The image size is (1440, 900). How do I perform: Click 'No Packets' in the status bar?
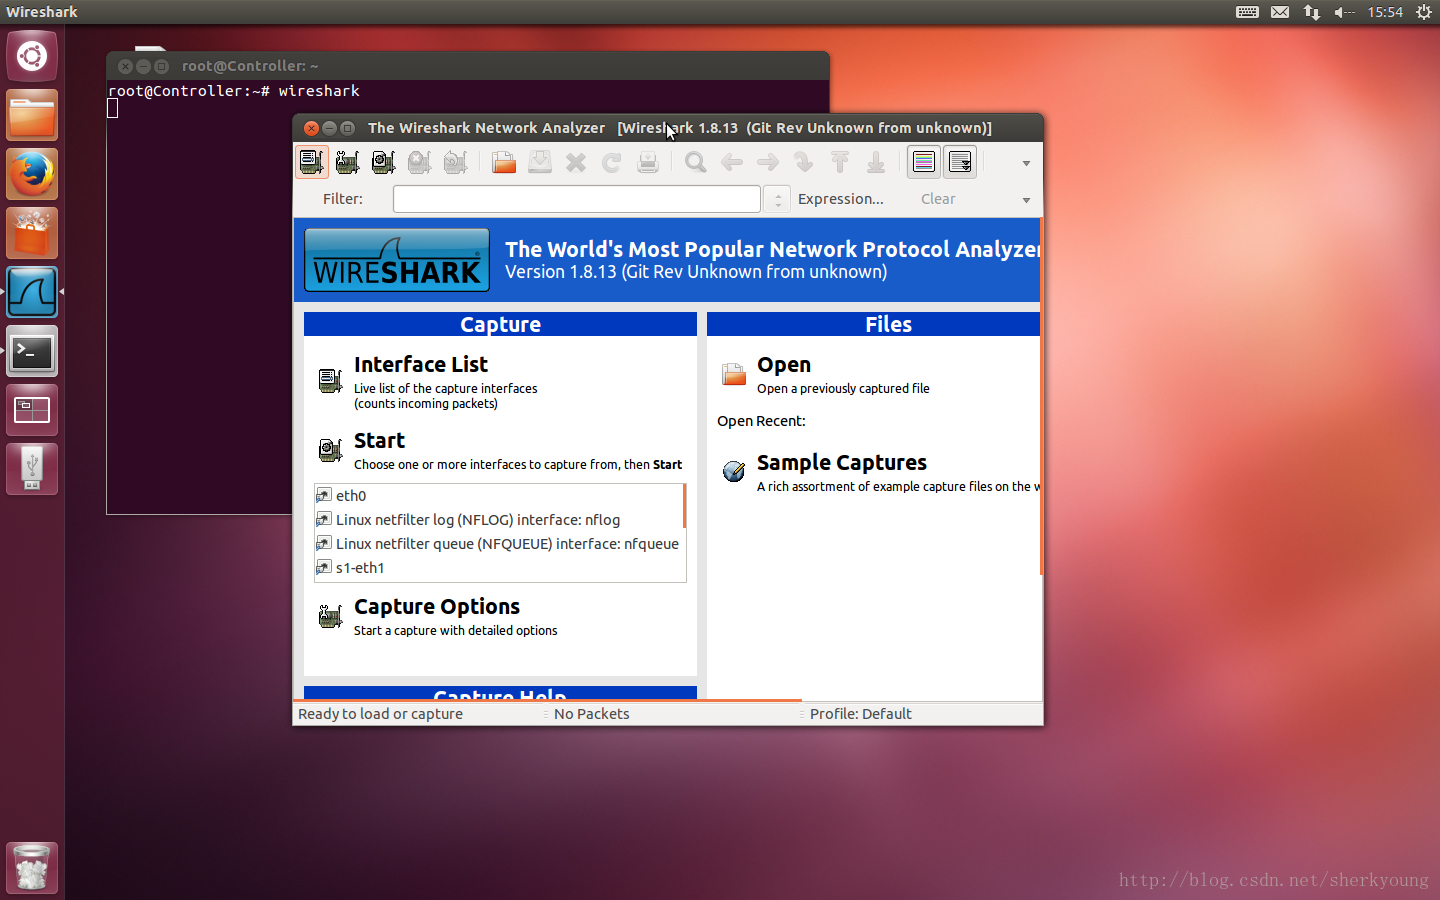pos(592,714)
